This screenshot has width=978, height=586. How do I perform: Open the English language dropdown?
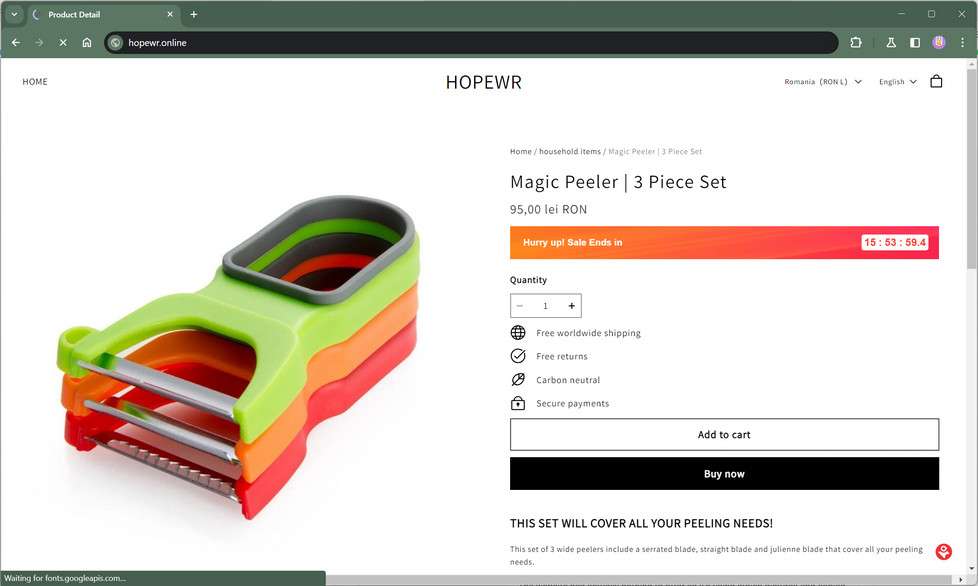point(898,82)
